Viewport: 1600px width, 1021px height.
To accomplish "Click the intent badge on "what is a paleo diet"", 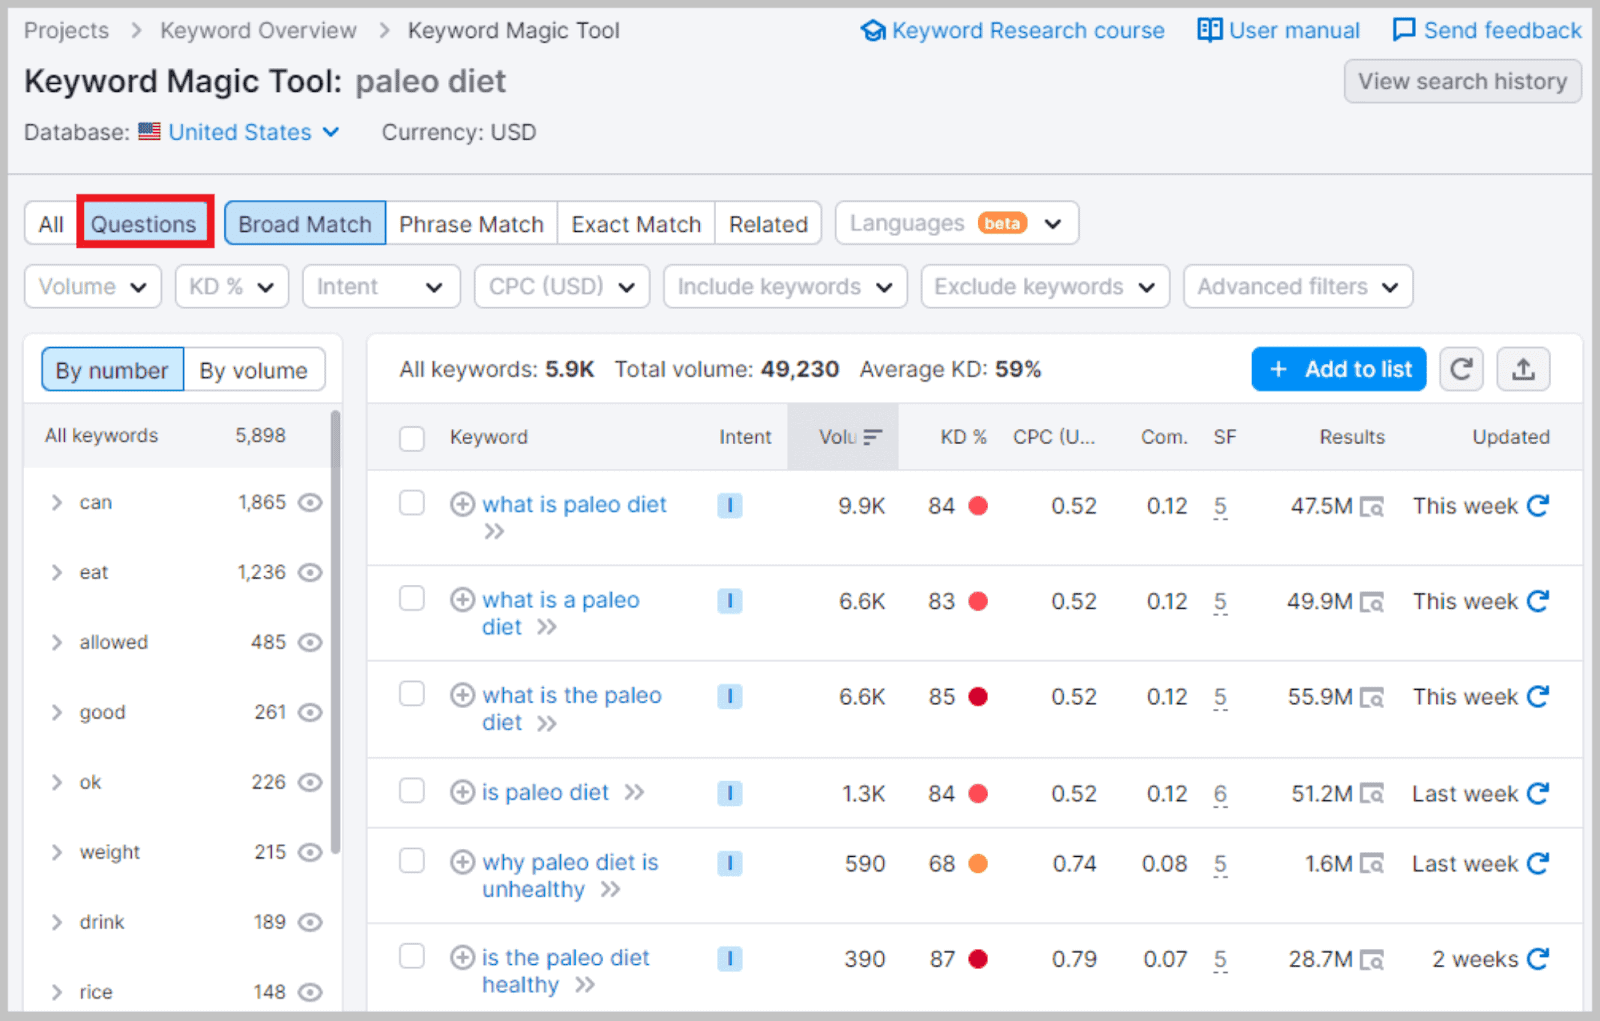I will coord(730,601).
